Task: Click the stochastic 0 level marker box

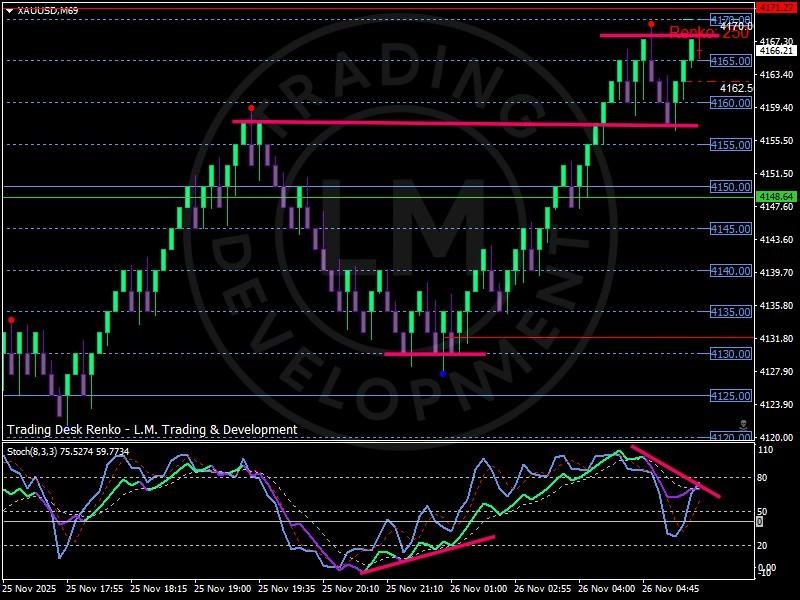Action: (760, 521)
